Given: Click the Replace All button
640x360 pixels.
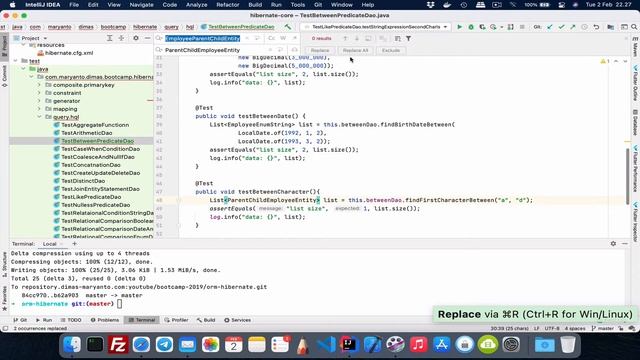Looking at the screenshot, I should click(x=355, y=50).
